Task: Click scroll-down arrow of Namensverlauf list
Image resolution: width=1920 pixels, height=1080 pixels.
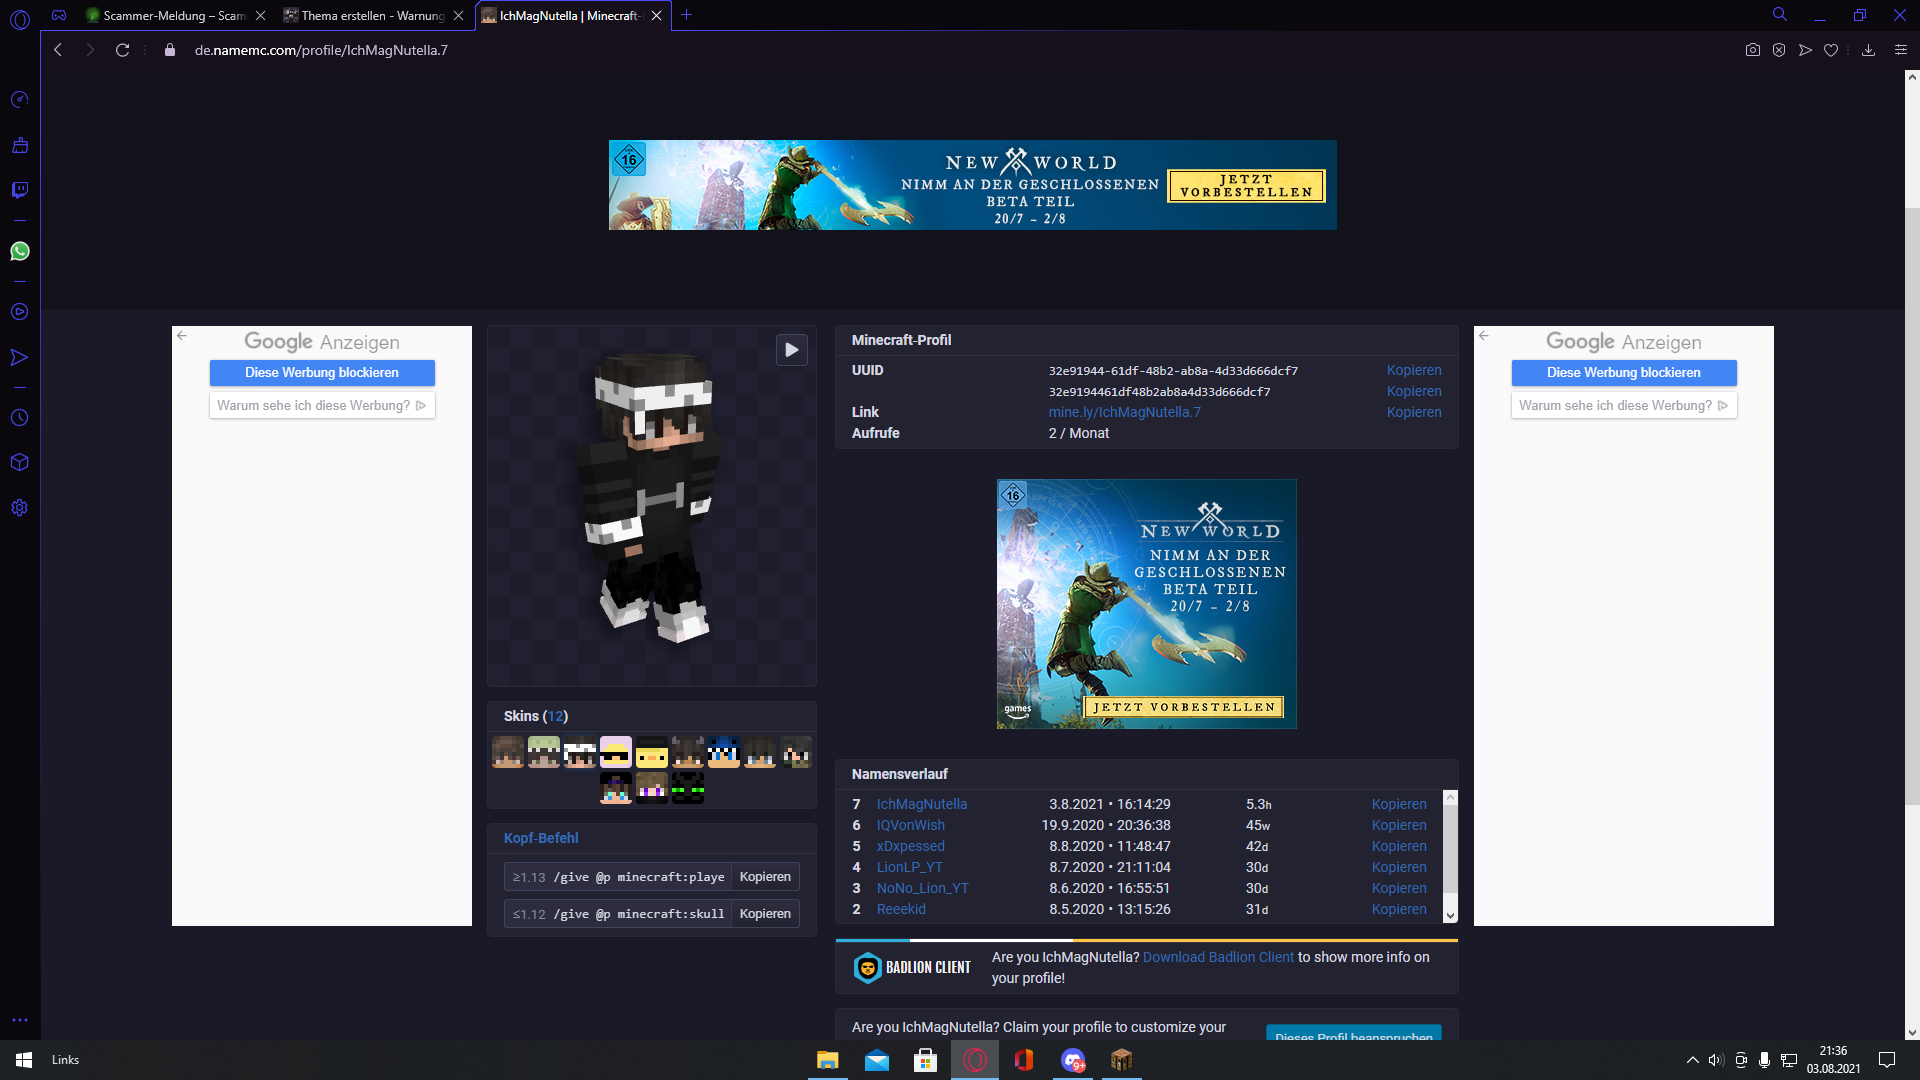Action: pyautogui.click(x=1450, y=915)
